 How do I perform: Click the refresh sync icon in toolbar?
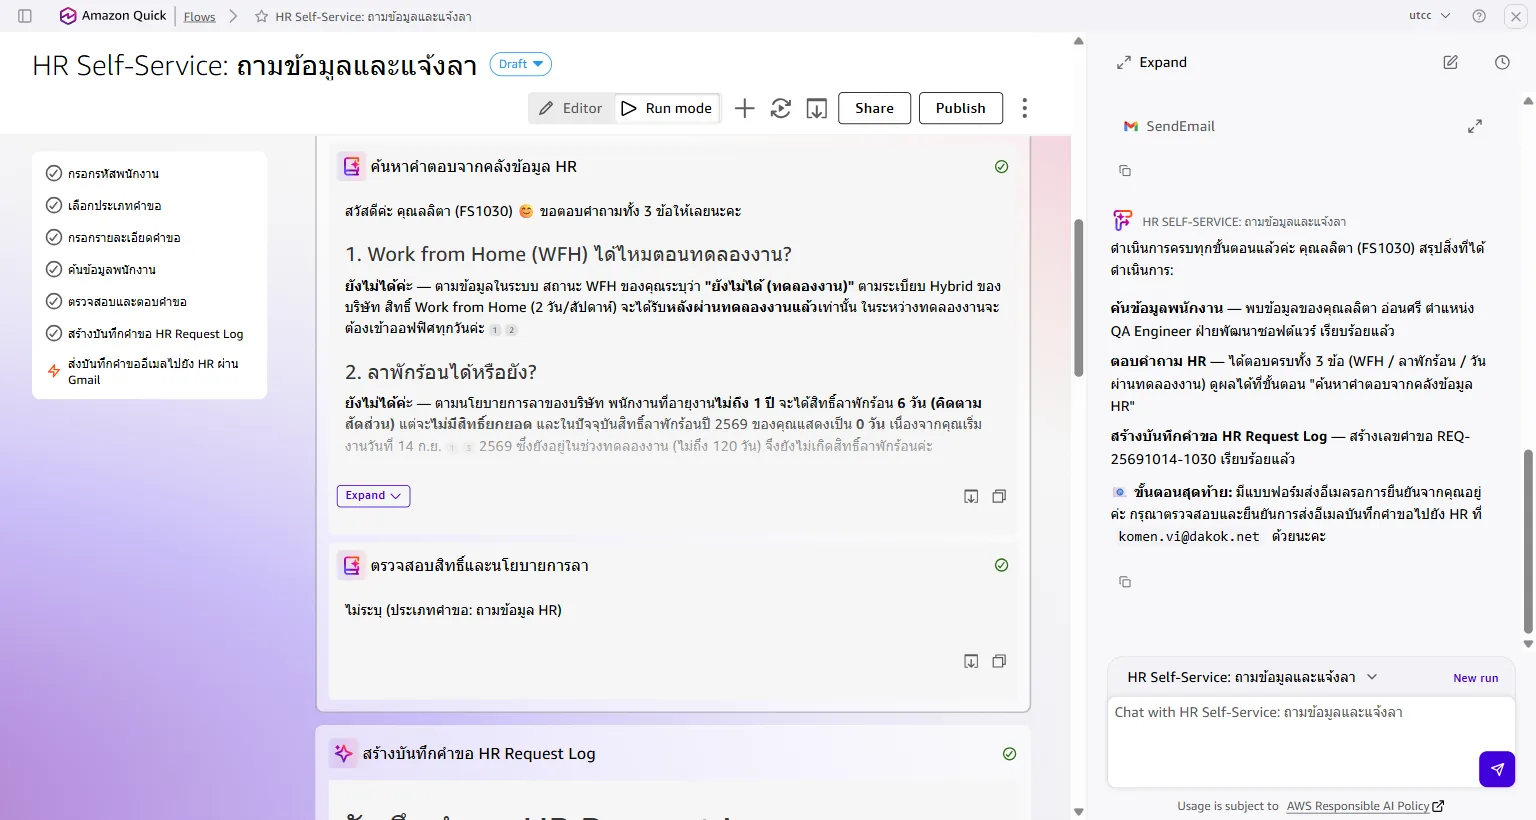point(781,108)
